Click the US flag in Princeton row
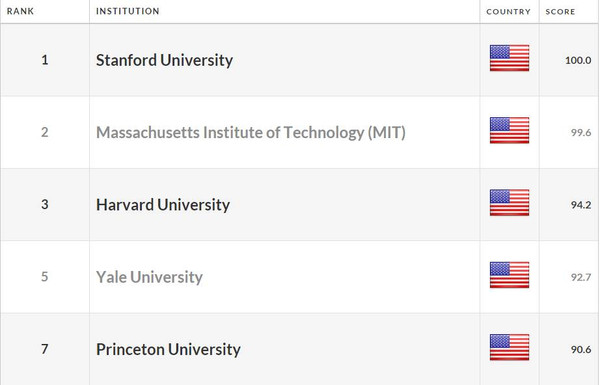 tap(509, 347)
